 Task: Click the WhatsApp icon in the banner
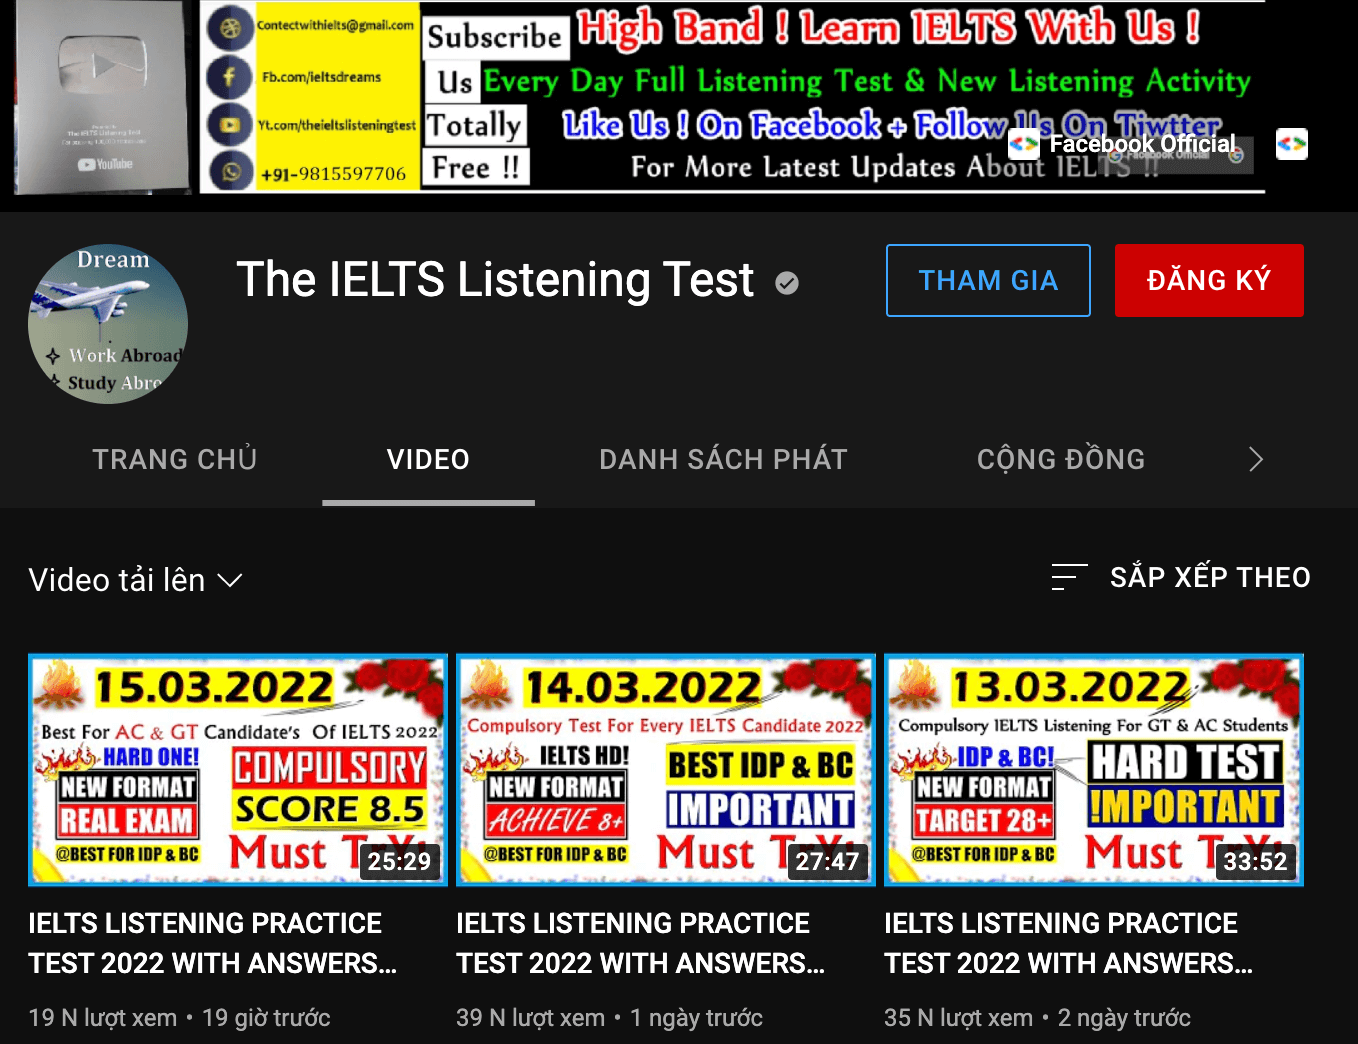click(230, 172)
